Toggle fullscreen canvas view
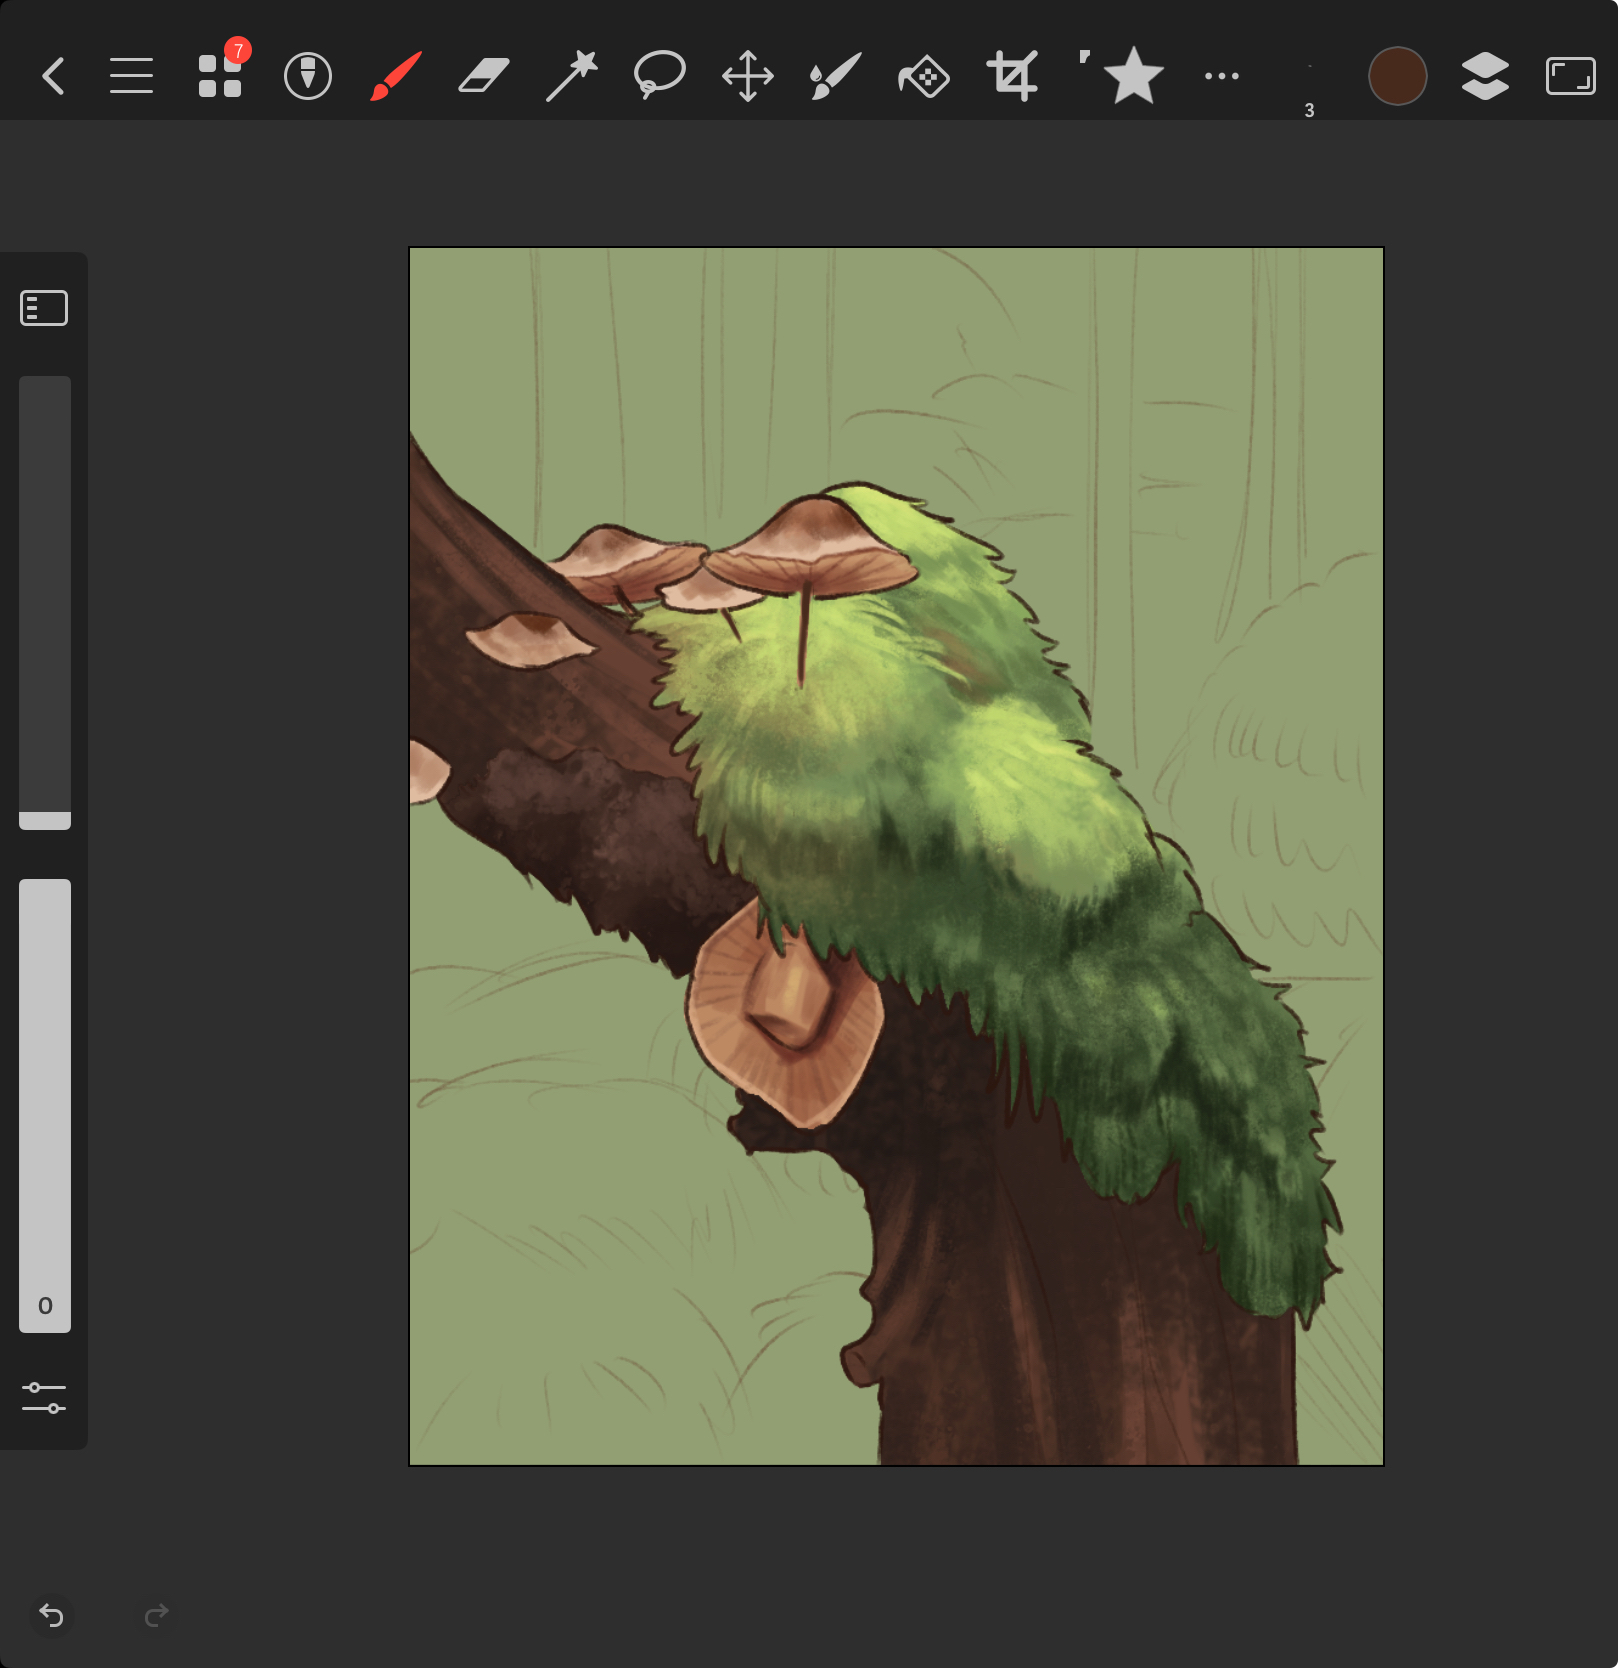Image resolution: width=1618 pixels, height=1668 pixels. coord(1570,76)
